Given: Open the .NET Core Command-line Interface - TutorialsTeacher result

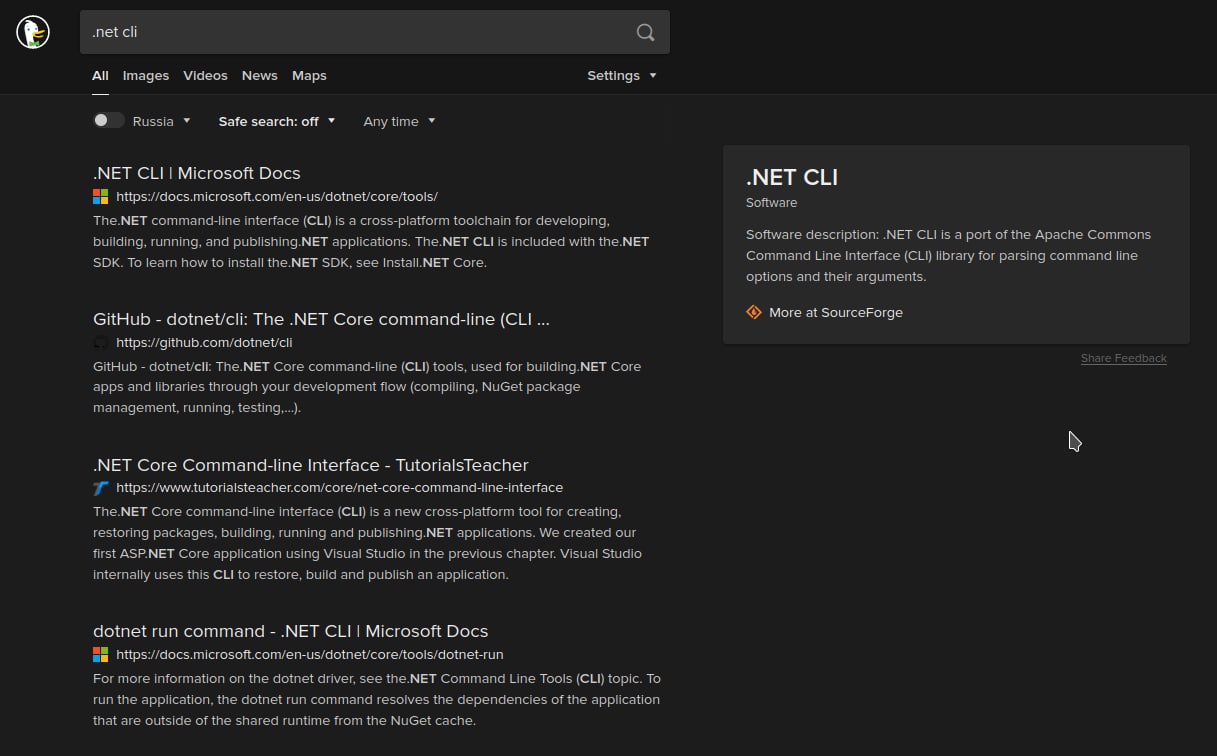Looking at the screenshot, I should pos(311,465).
